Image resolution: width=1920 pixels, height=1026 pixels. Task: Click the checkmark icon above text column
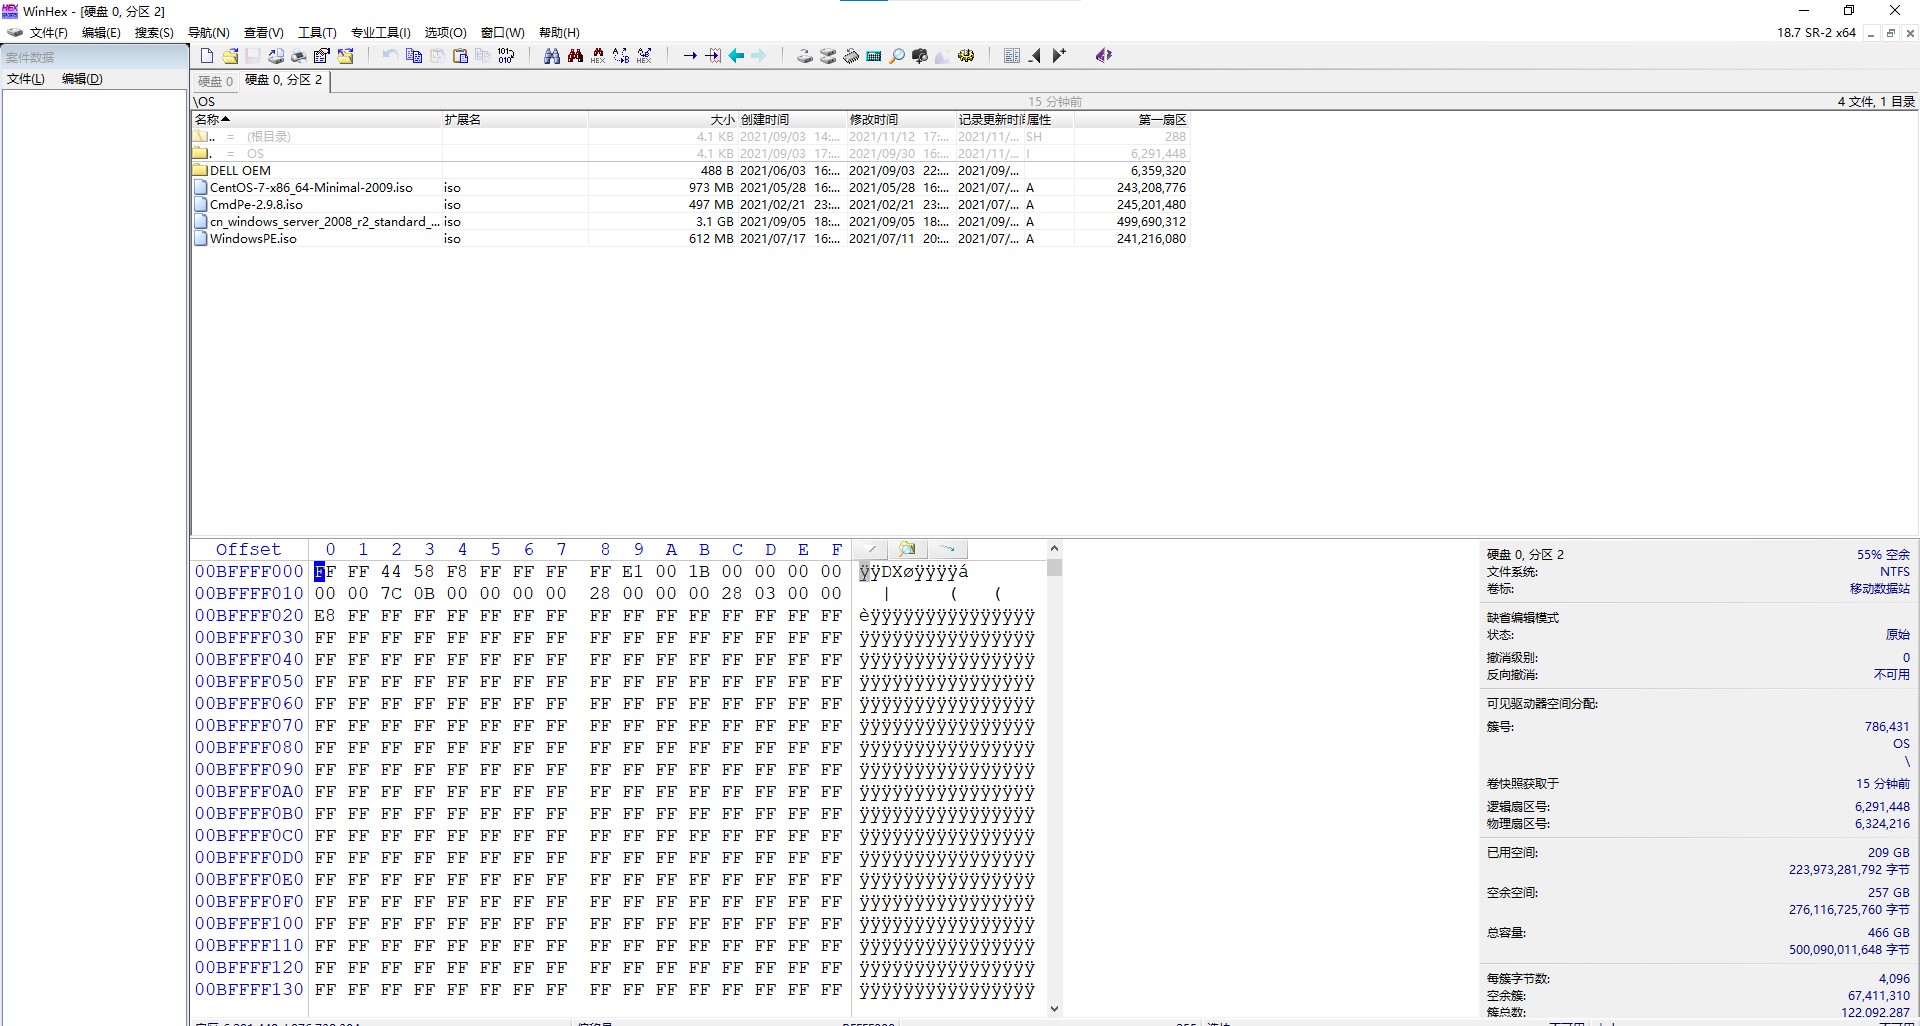pyautogui.click(x=871, y=549)
